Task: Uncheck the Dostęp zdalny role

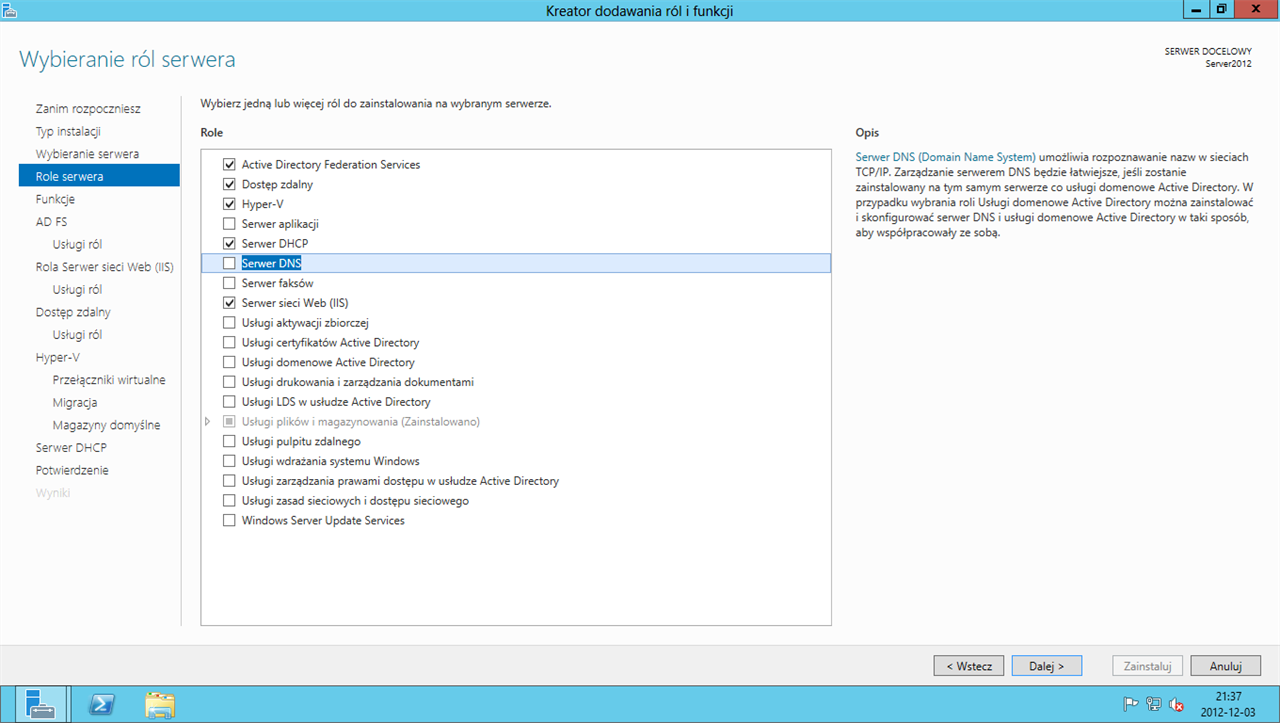Action: click(229, 184)
